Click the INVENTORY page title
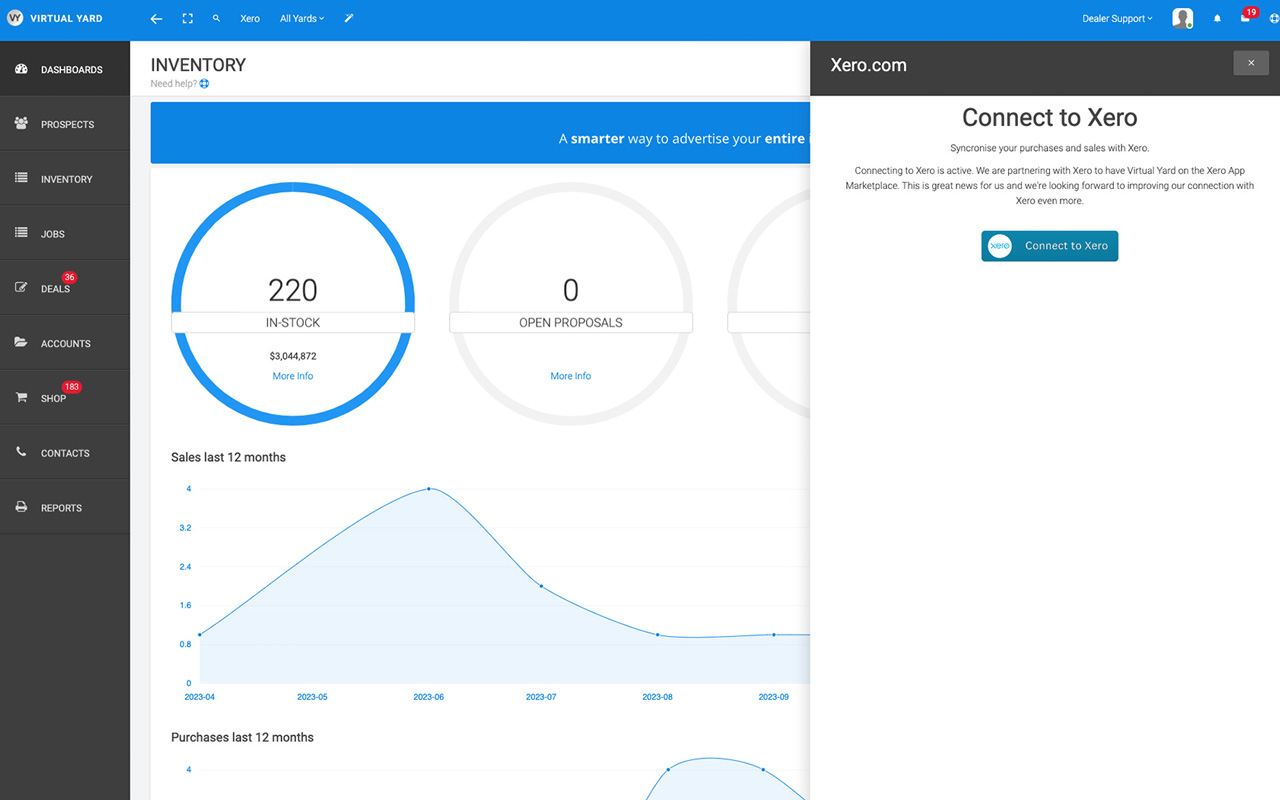1280x800 pixels. (198, 65)
